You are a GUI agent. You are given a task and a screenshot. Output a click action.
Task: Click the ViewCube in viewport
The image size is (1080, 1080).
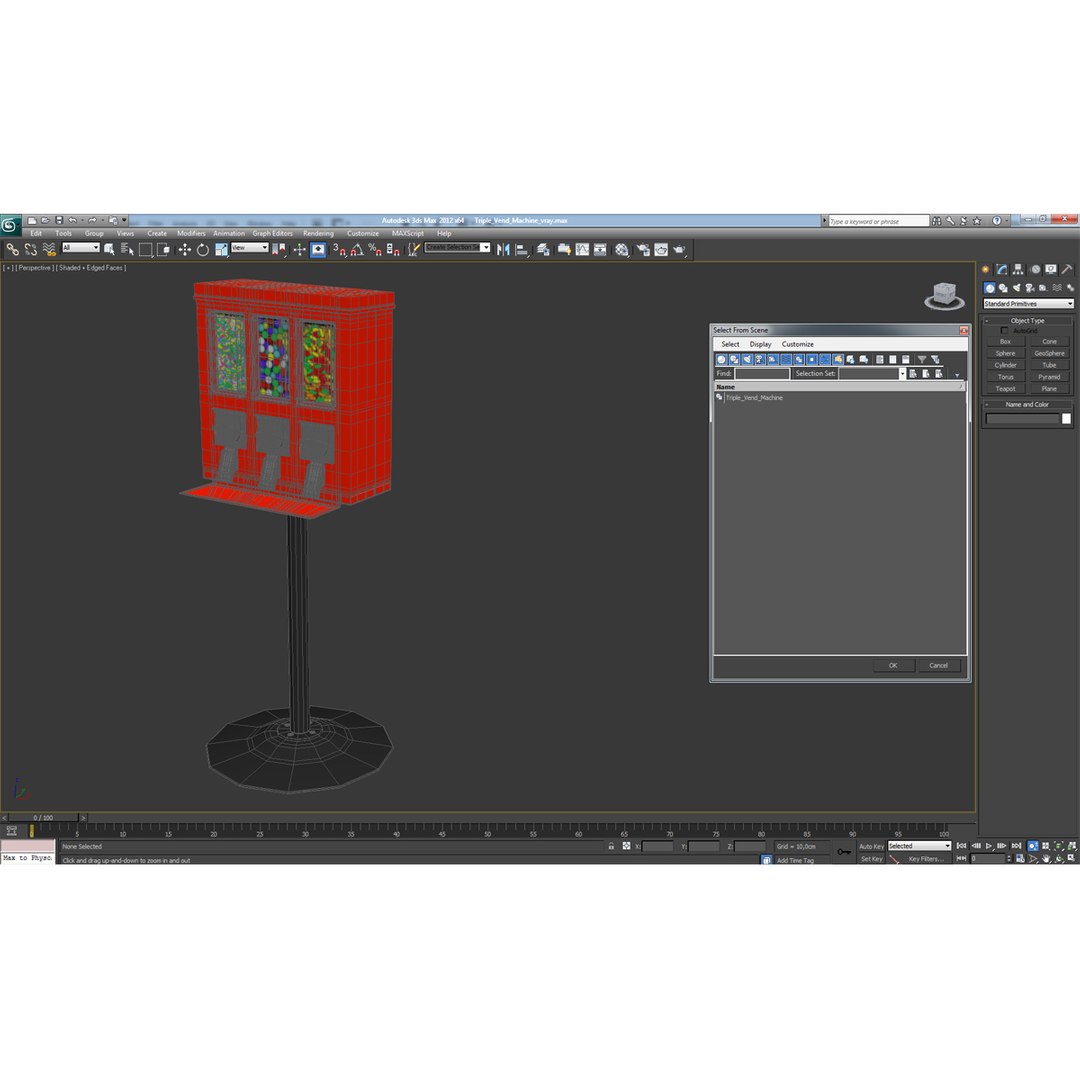[x=944, y=295]
